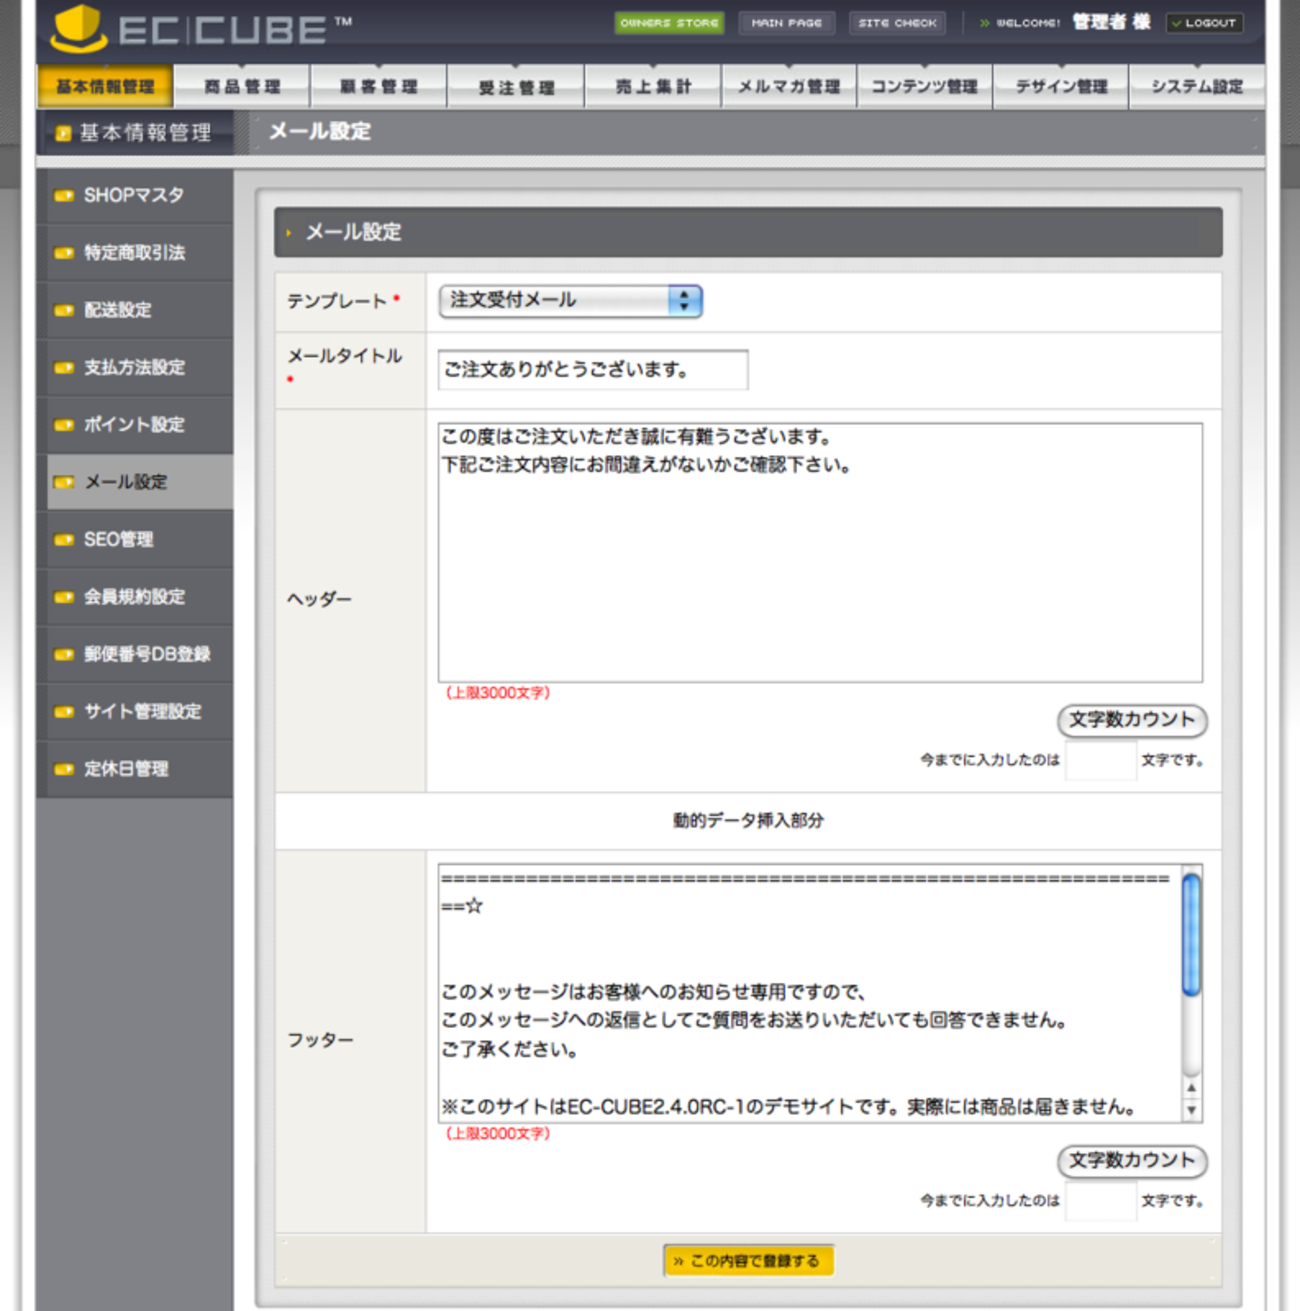The image size is (1300, 1311).
Task: Count header characters with 文字数カウント
Action: (1132, 720)
